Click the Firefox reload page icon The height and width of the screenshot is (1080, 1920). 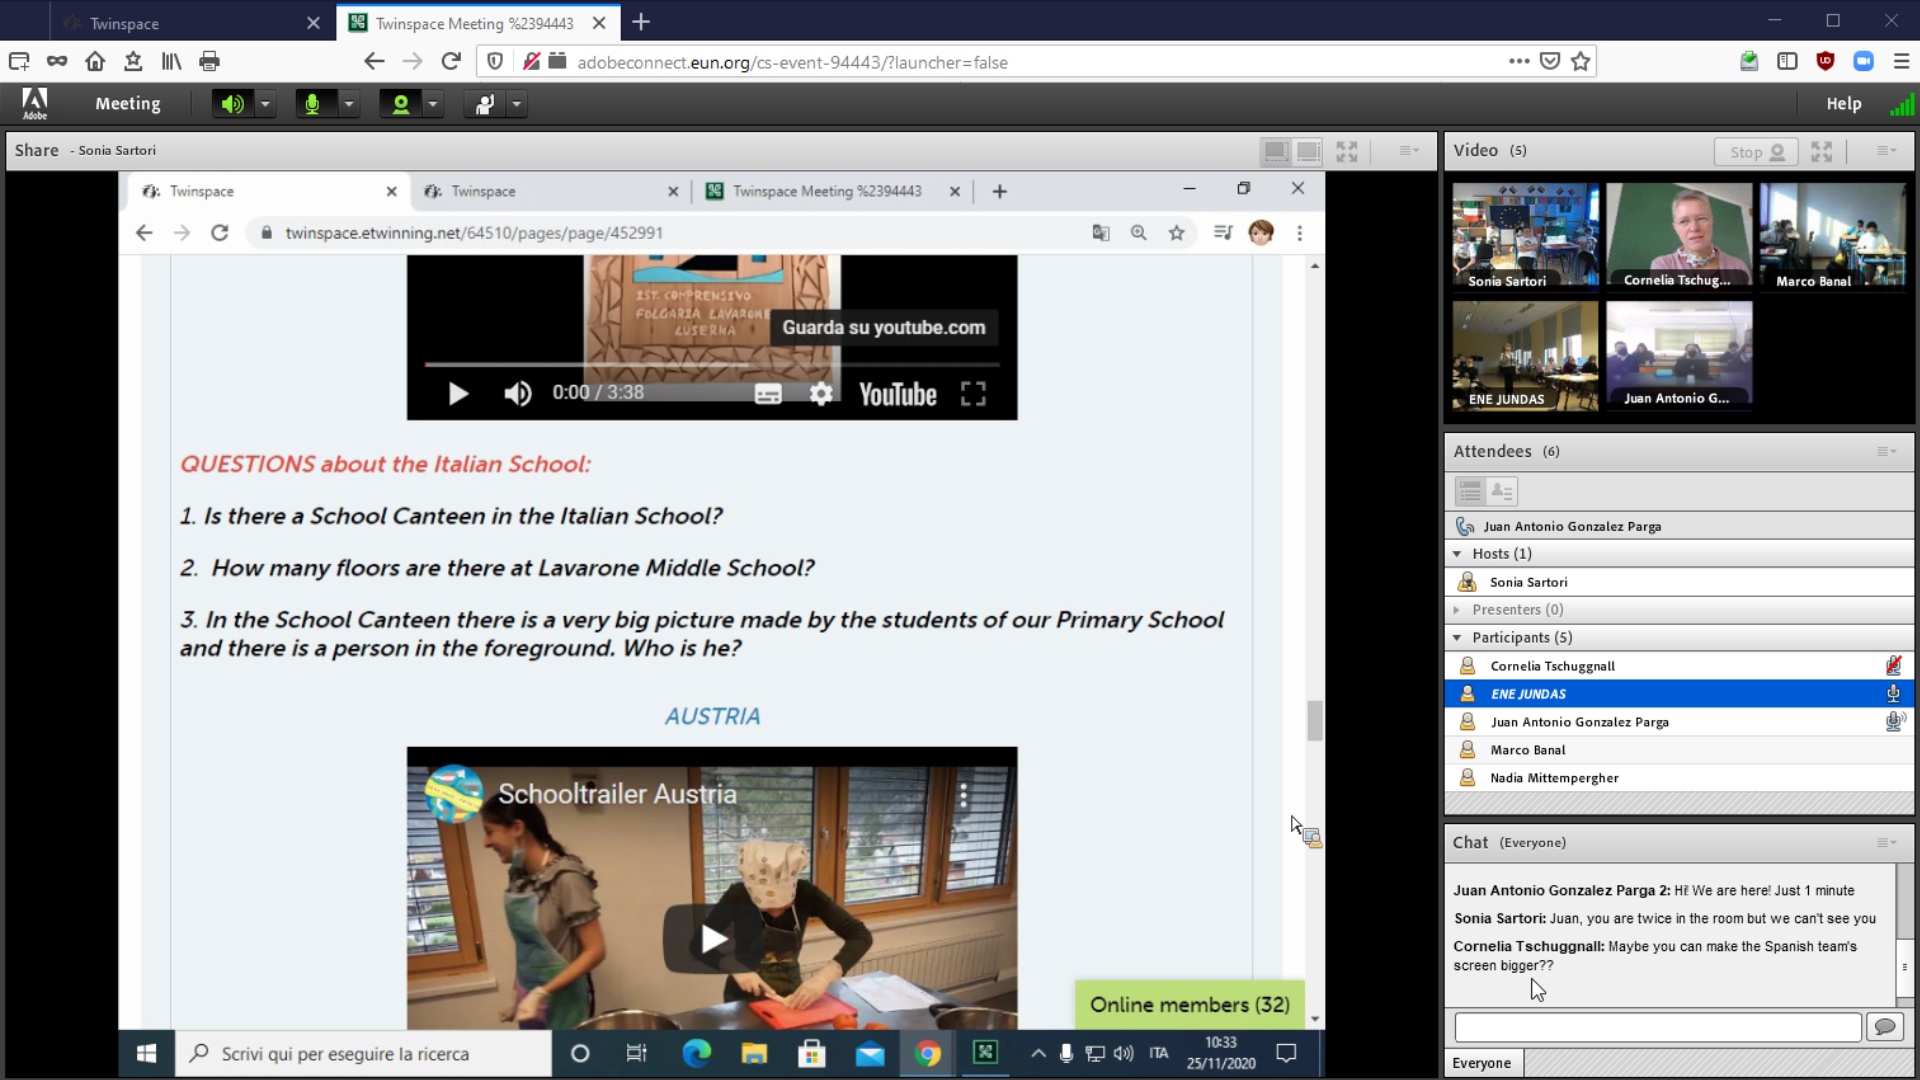(x=451, y=62)
